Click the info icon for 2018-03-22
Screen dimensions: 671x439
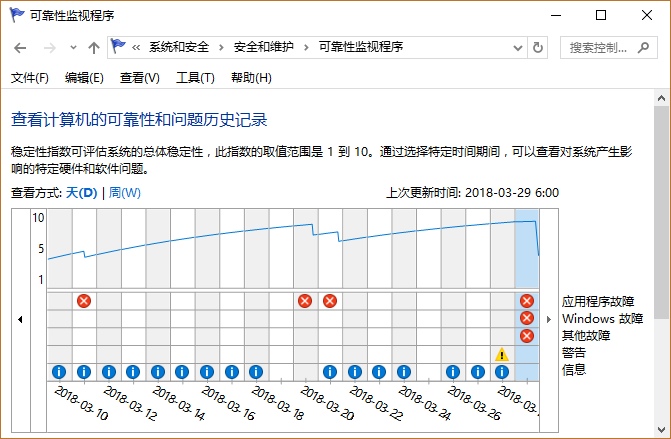coord(354,372)
